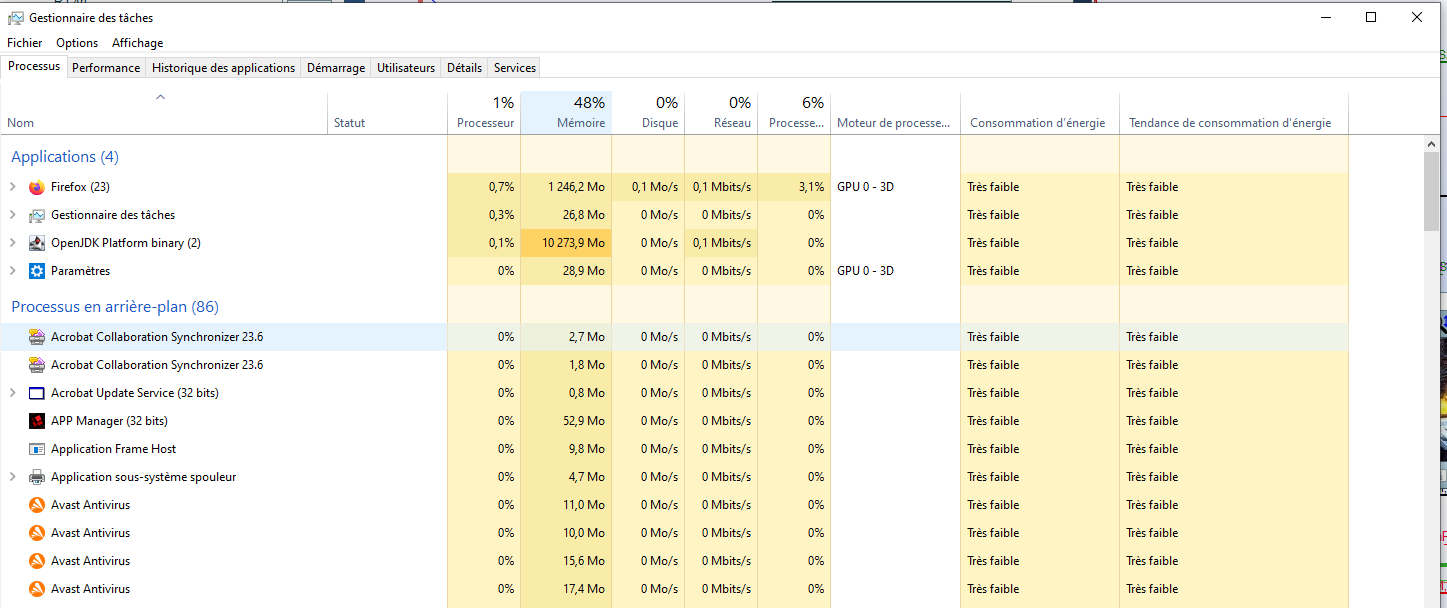Image resolution: width=1447 pixels, height=608 pixels.
Task: Sort by Réseau column header
Action: coord(721,114)
